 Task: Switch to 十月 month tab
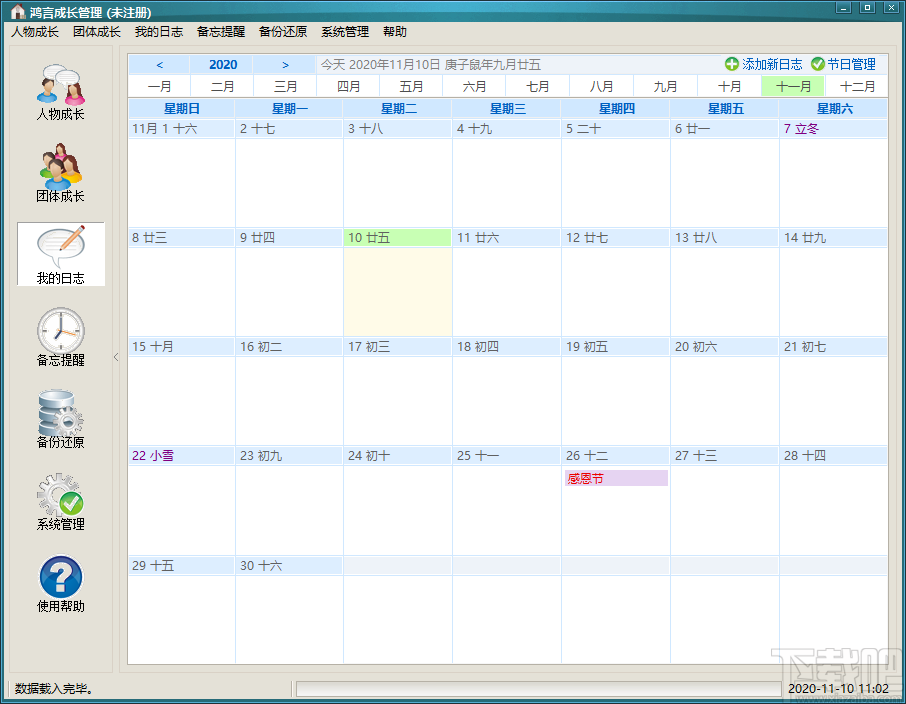729,87
